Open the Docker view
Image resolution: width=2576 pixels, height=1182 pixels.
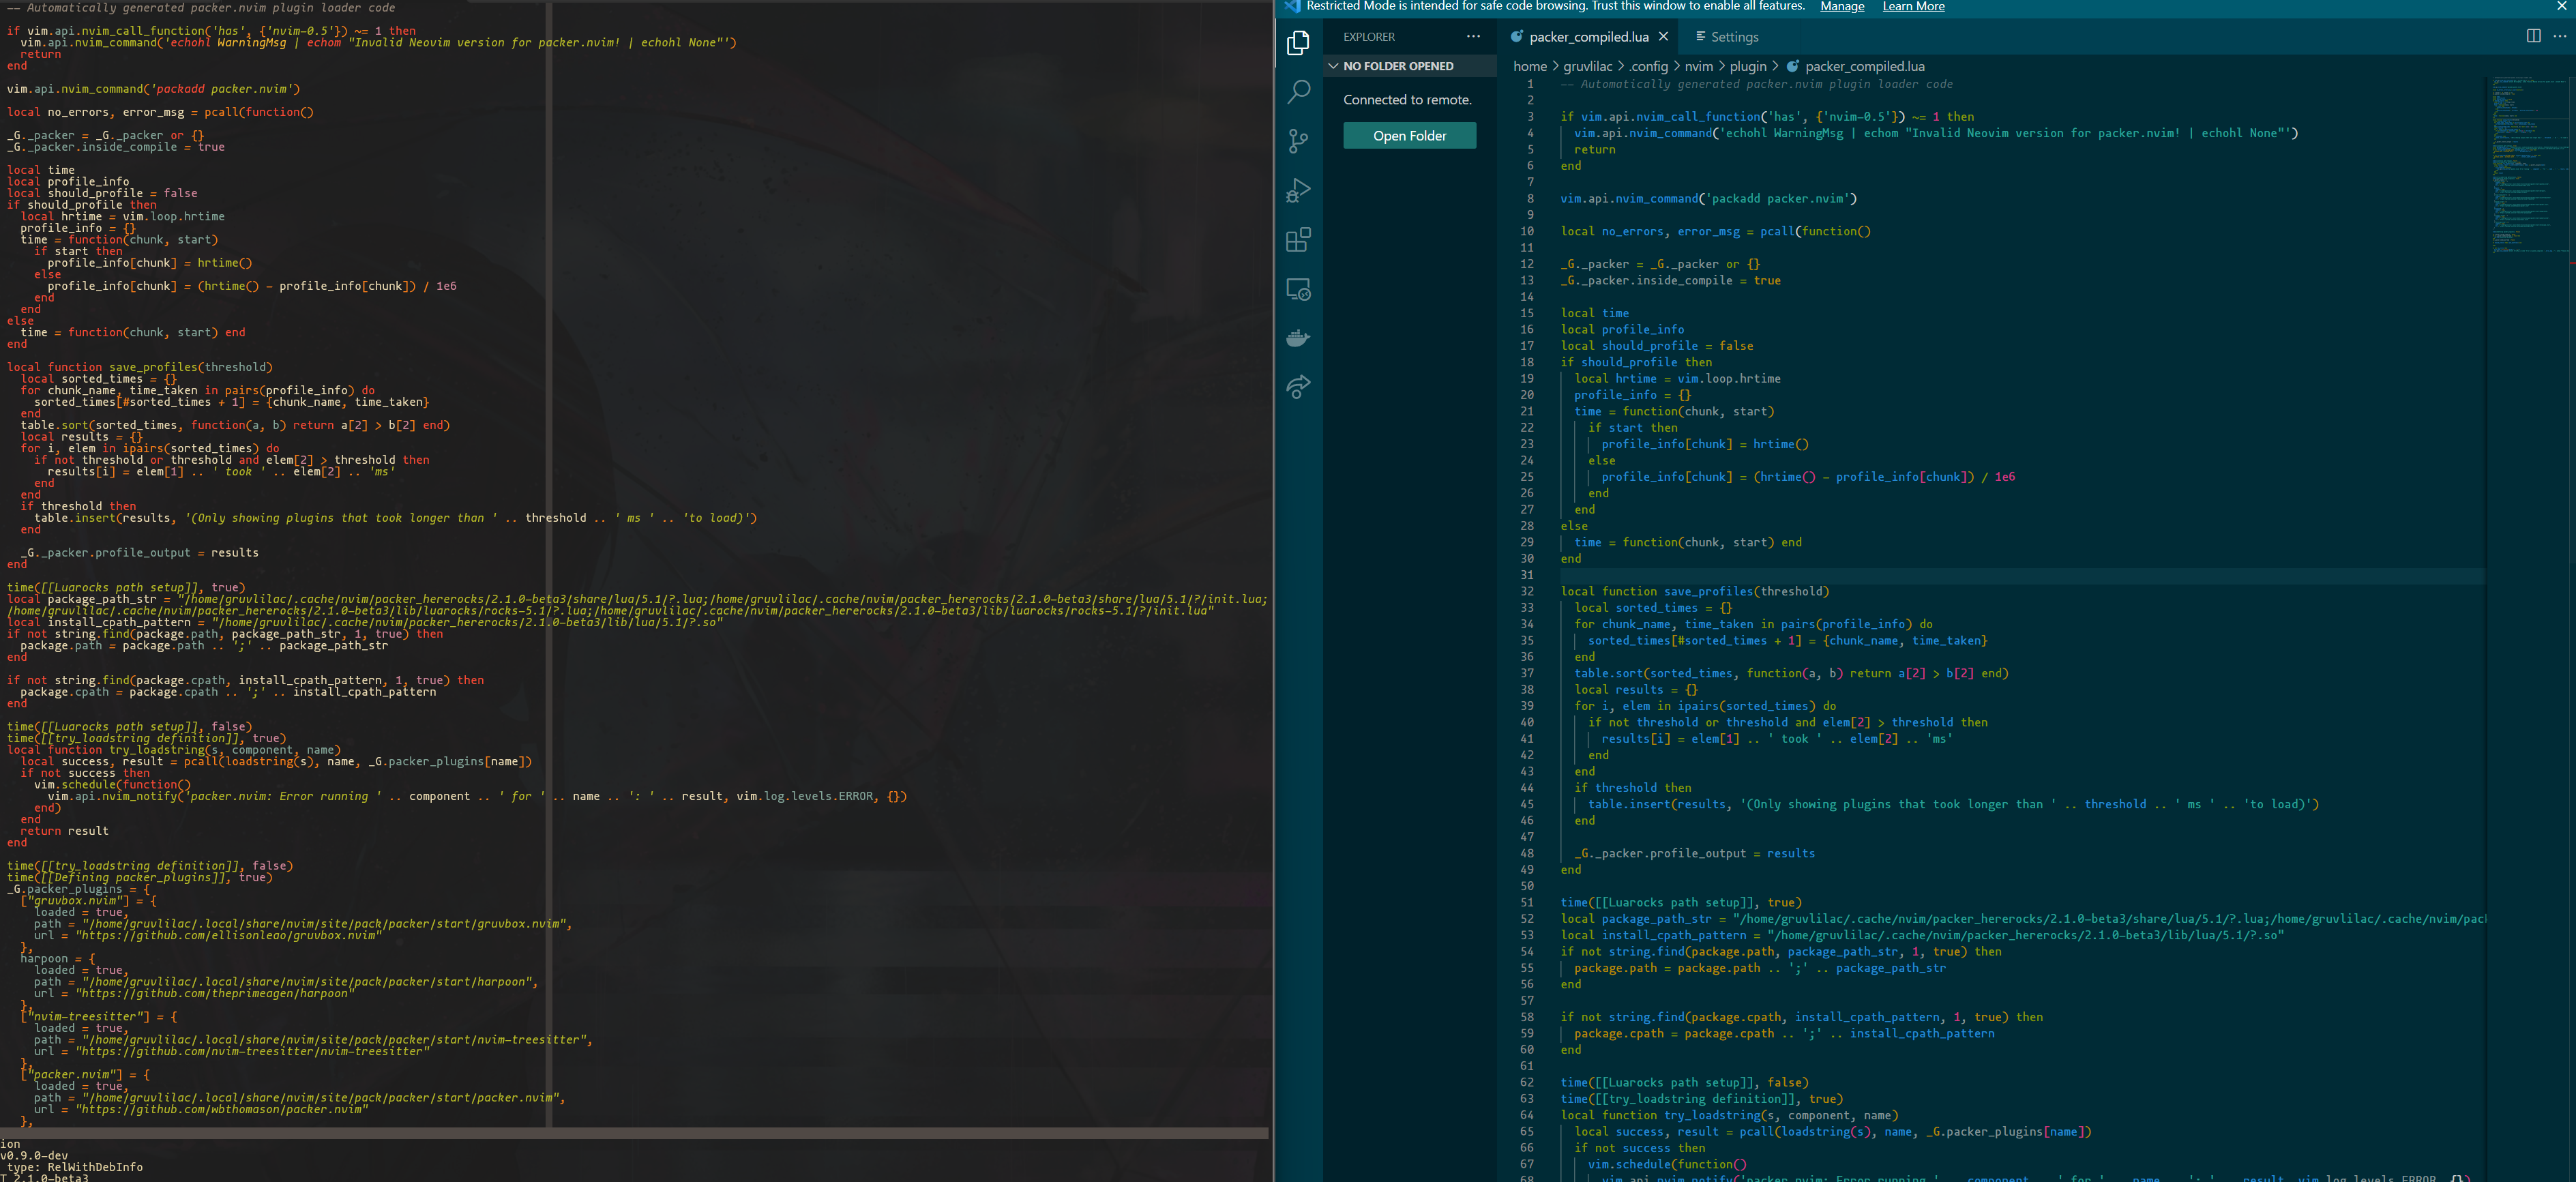click(1298, 338)
